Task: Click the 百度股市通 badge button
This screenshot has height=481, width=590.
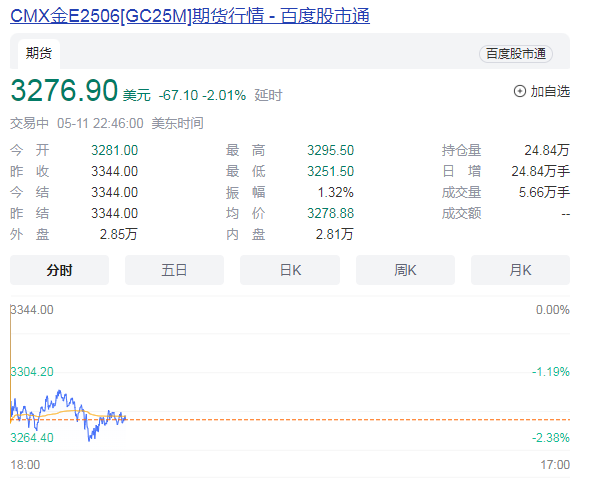Action: (515, 53)
